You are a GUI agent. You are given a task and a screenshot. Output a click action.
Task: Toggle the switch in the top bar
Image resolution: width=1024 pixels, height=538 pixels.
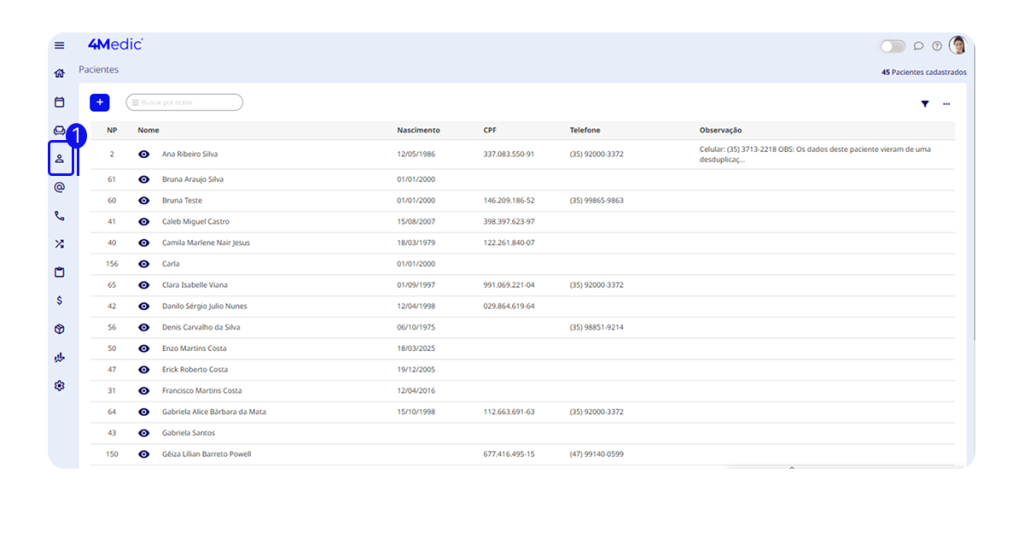tap(892, 46)
